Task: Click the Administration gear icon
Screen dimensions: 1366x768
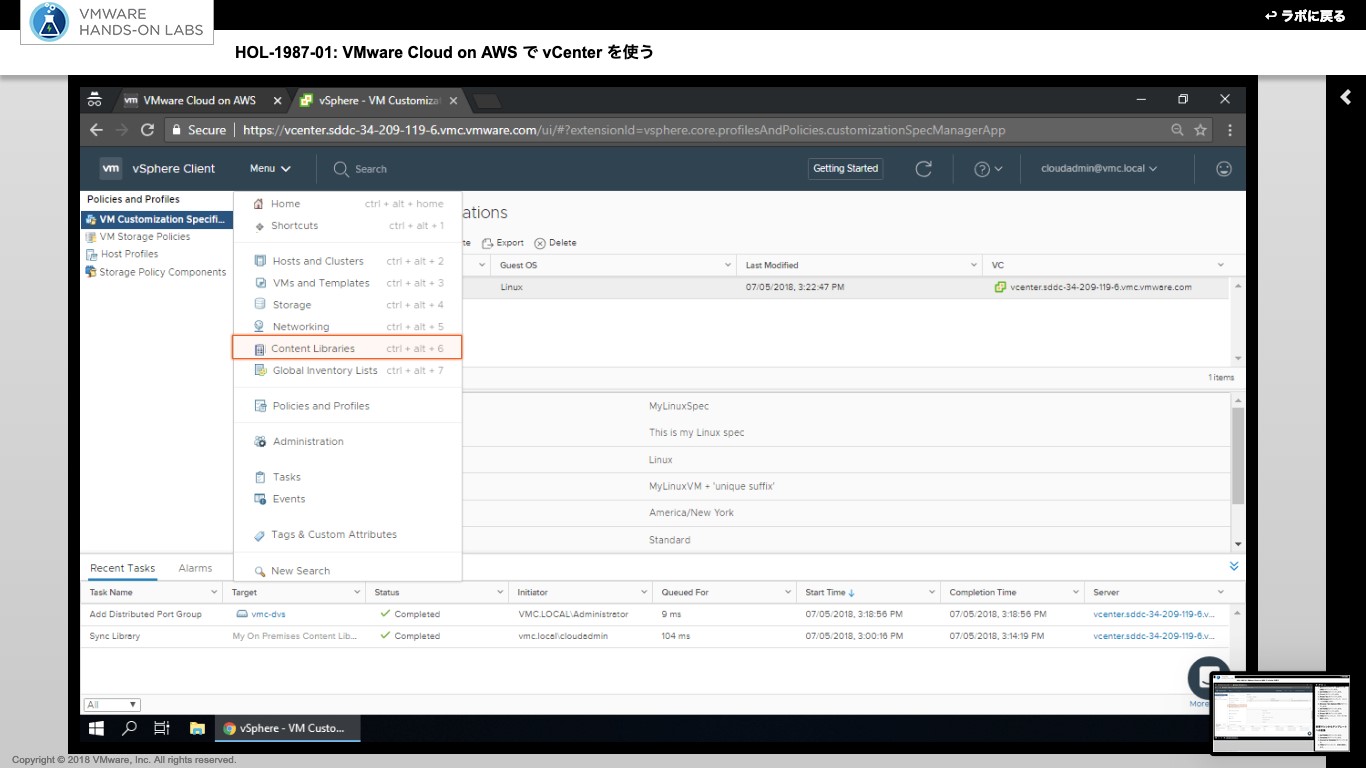Action: click(260, 441)
